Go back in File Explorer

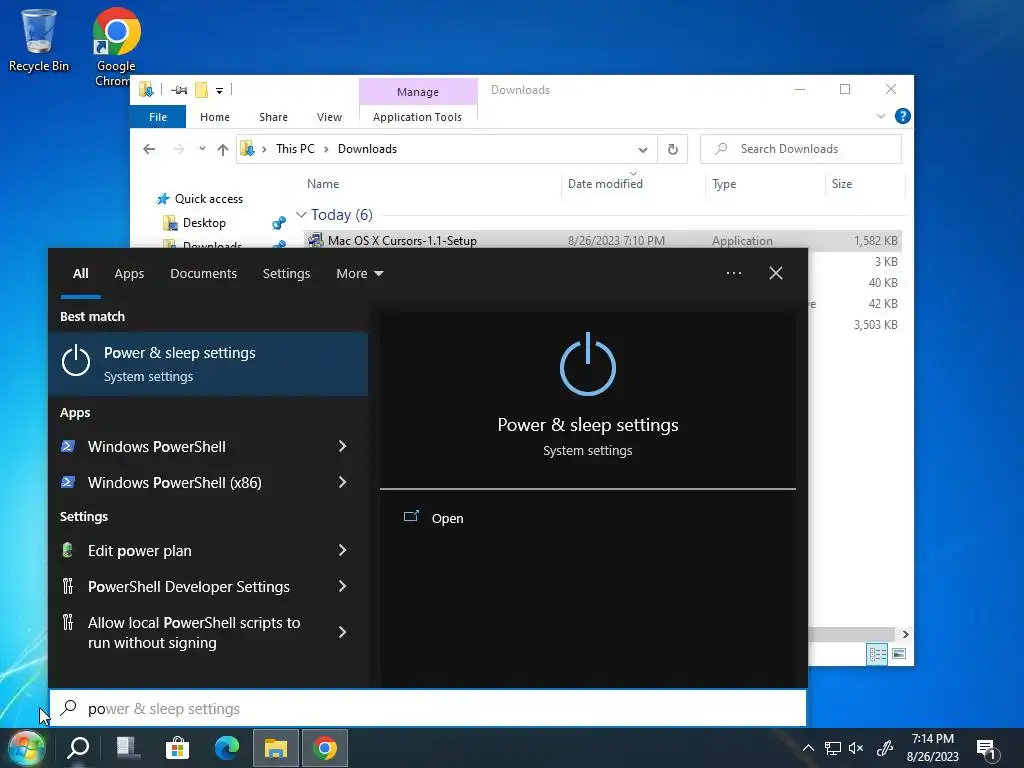click(149, 150)
